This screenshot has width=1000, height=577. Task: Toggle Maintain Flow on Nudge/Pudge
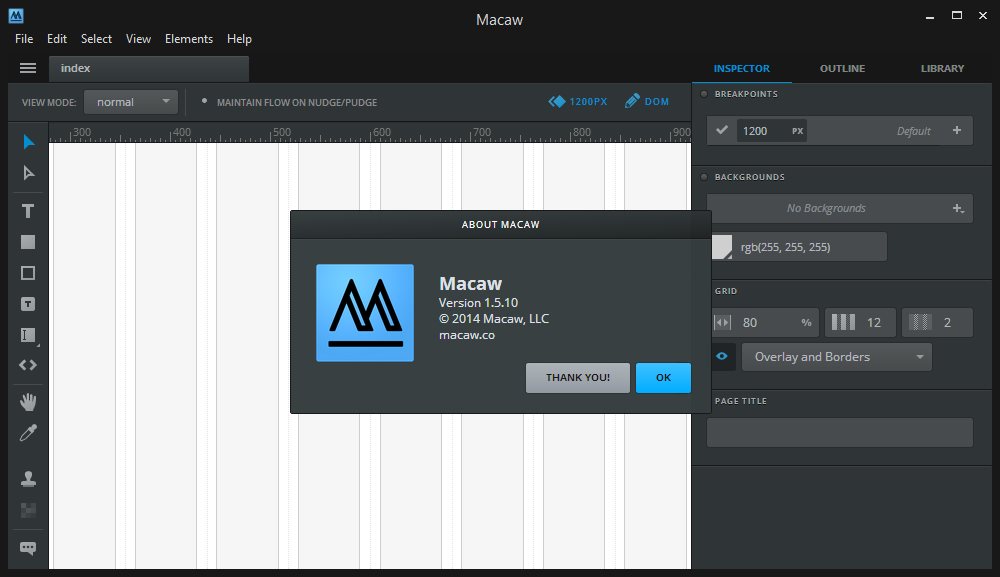pos(290,102)
